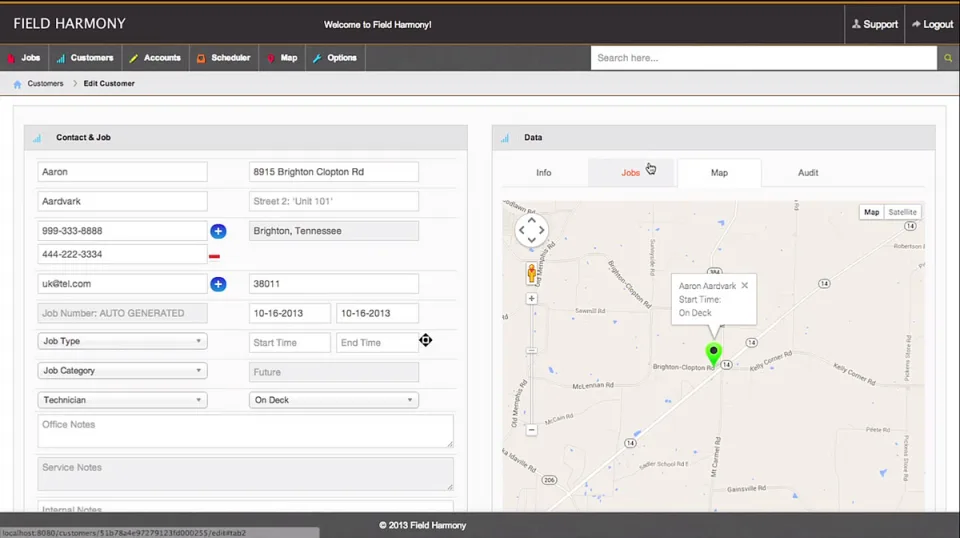Click the Service Notes text area

(246, 474)
